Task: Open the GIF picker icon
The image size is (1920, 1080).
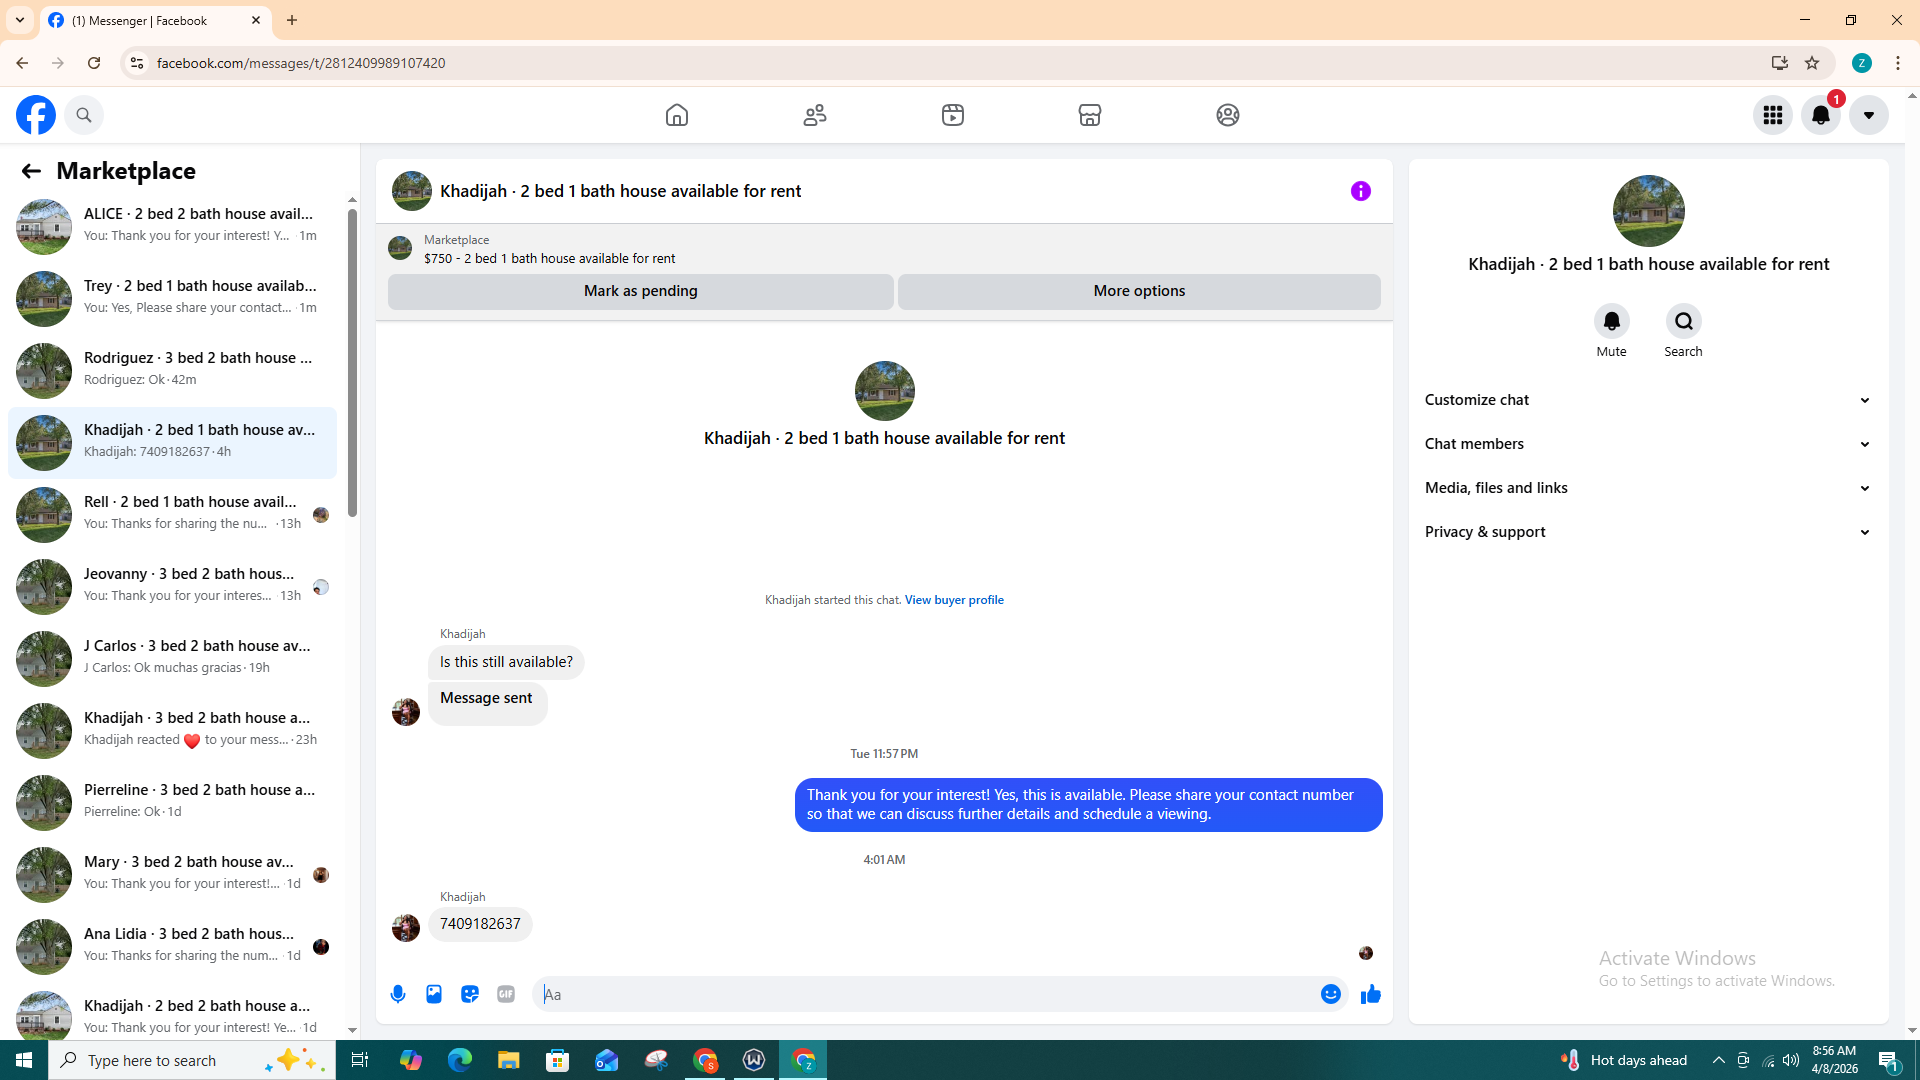Action: (x=506, y=994)
